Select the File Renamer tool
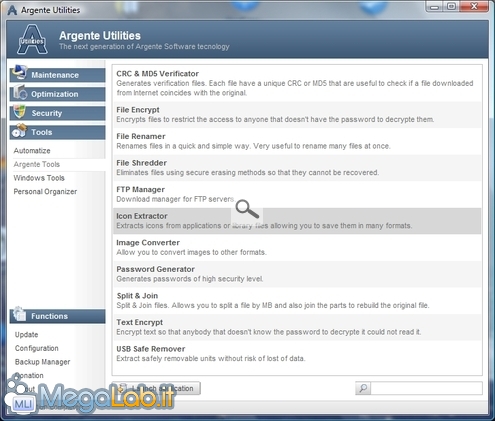The height and width of the screenshot is (421, 495). 297,141
